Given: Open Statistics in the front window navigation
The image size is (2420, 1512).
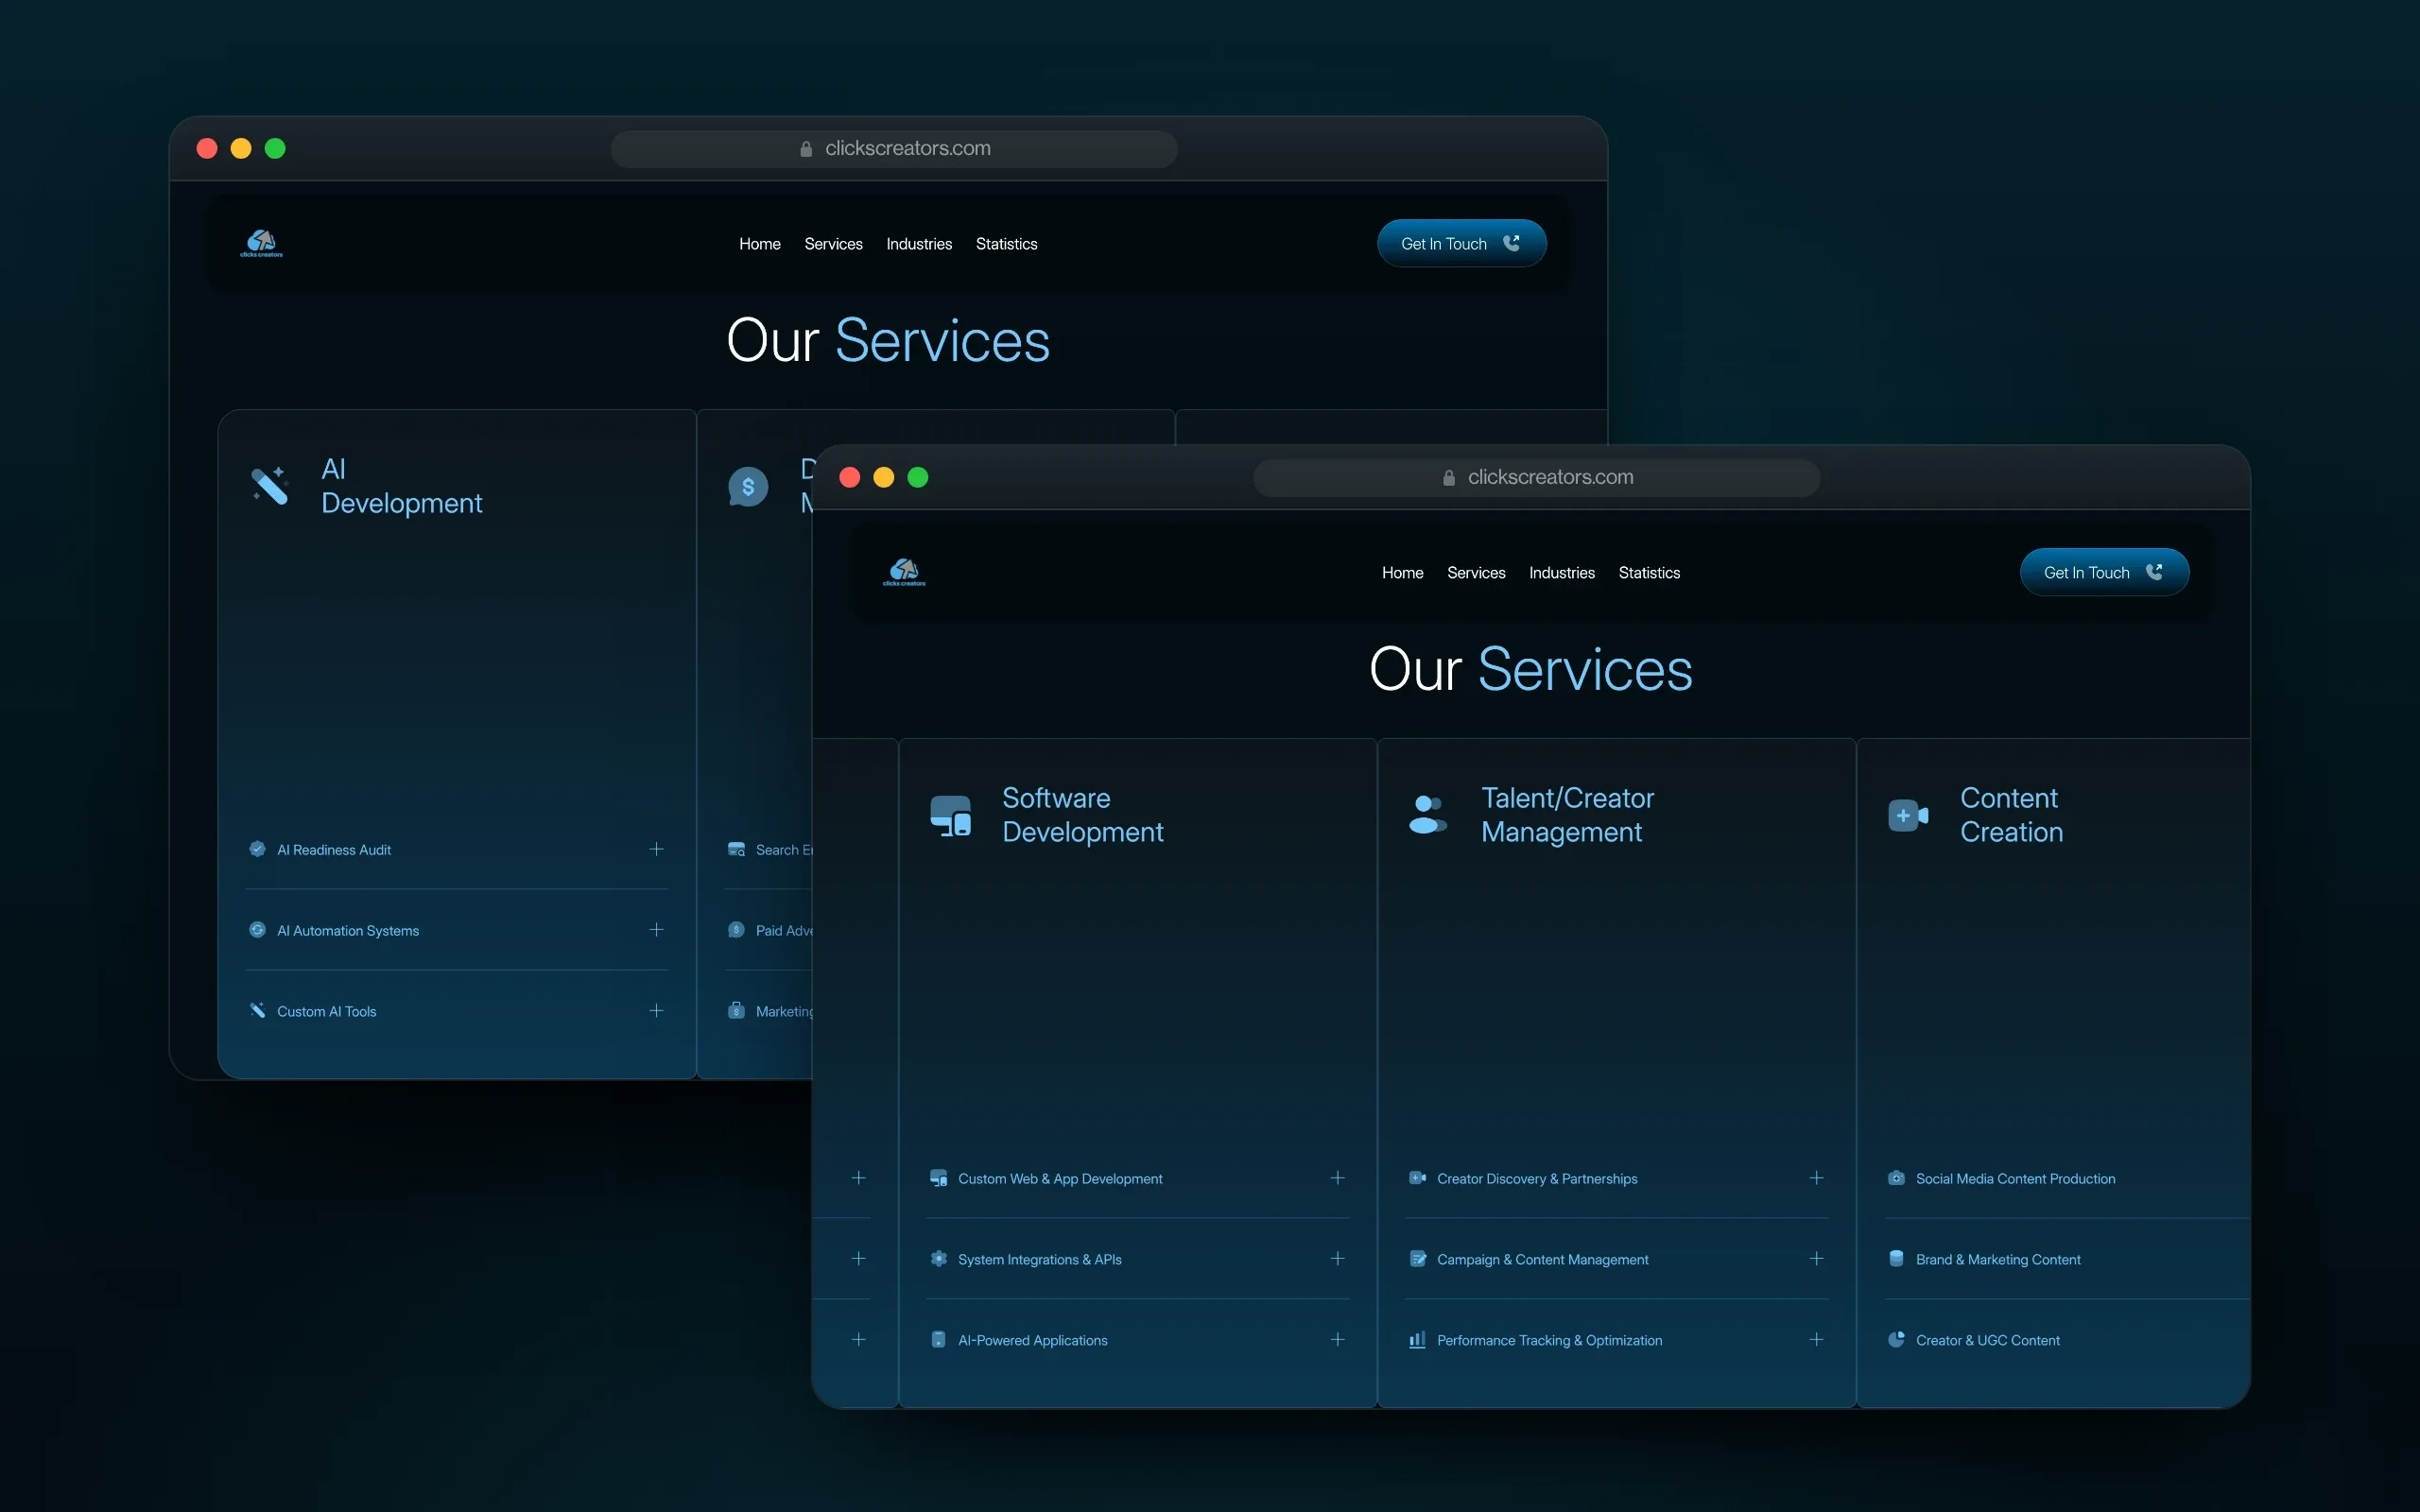Looking at the screenshot, I should (1649, 572).
